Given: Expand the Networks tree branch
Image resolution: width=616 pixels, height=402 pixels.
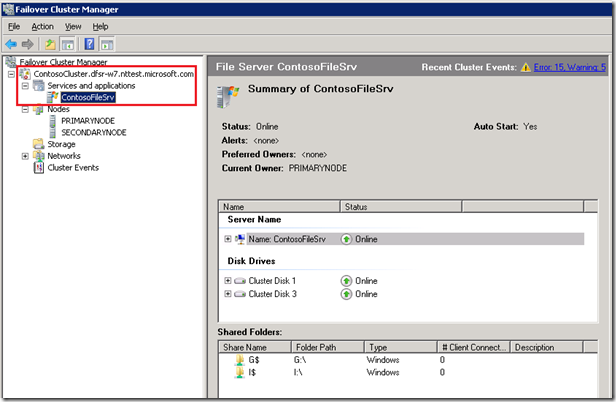Looking at the screenshot, I should point(25,156).
